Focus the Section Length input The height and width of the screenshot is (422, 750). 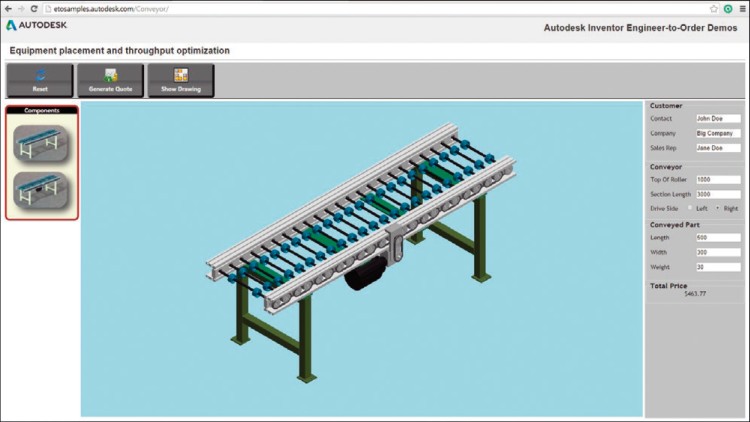(718, 194)
